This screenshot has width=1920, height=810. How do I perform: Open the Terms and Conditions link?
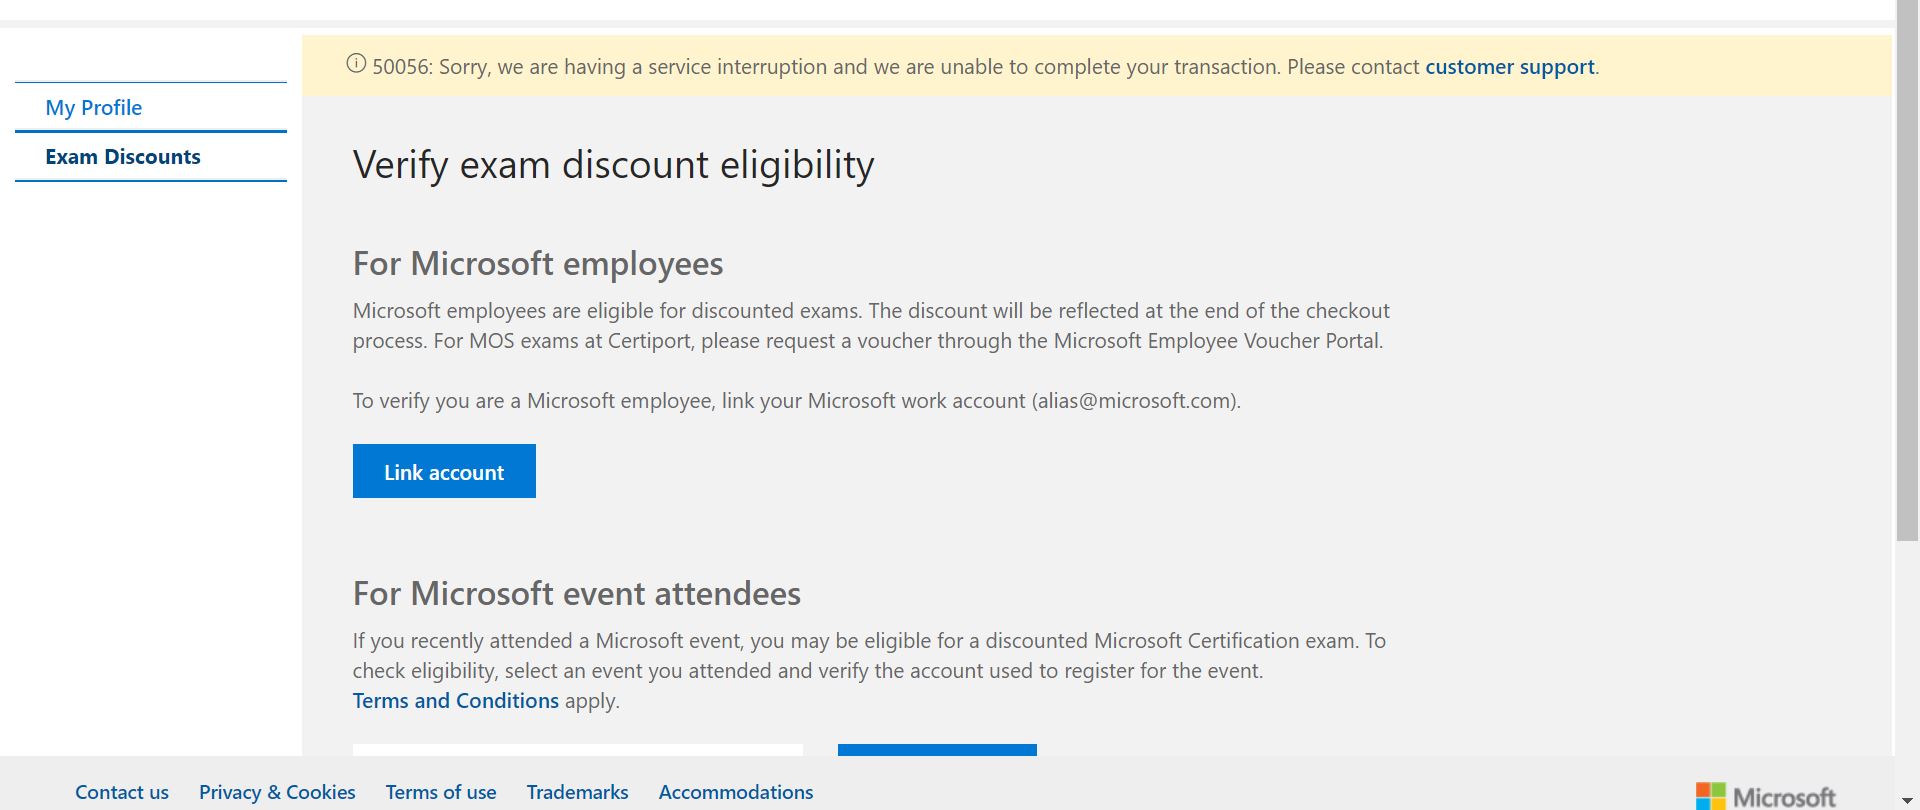(456, 700)
